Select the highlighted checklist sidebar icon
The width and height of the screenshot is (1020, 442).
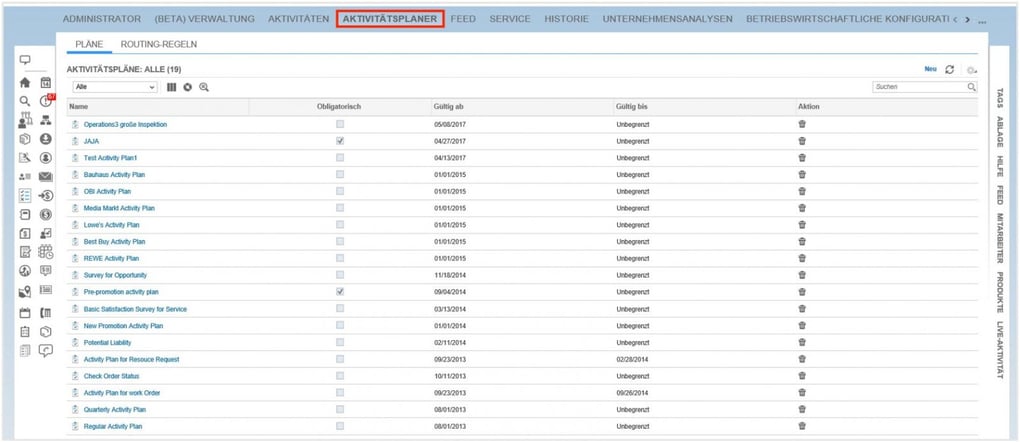(25, 195)
